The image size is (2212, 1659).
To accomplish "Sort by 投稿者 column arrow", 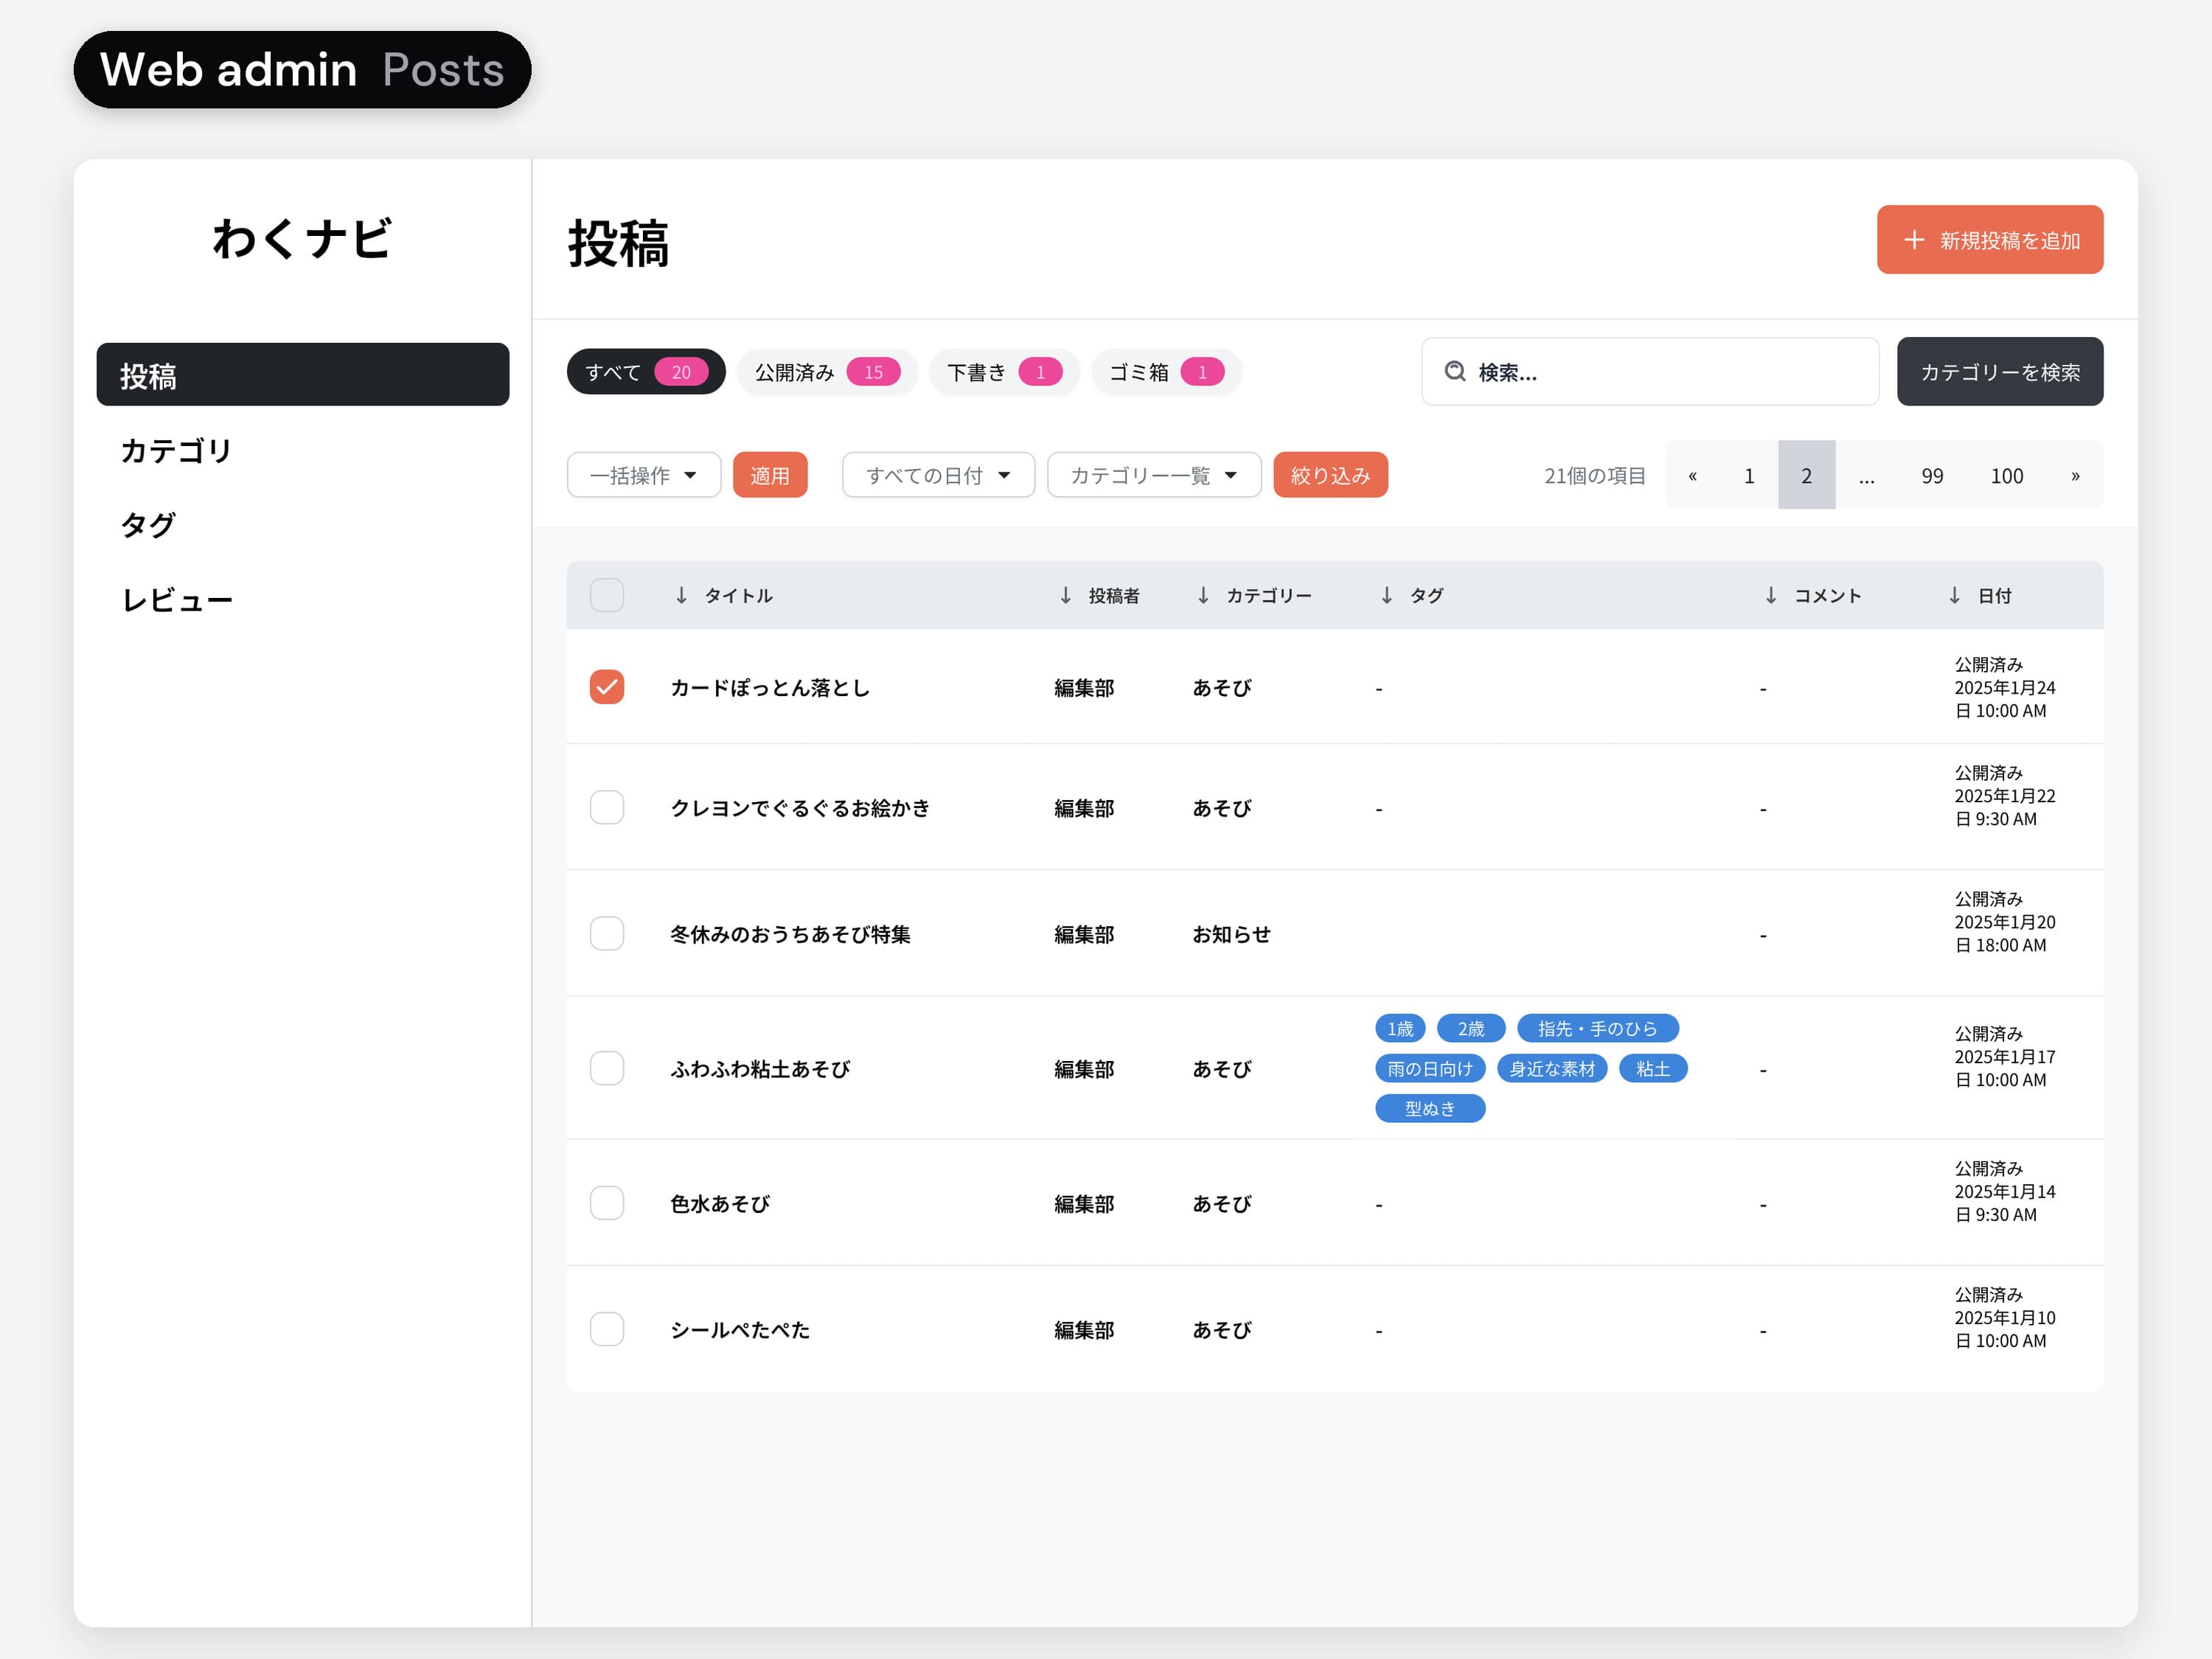I will pos(1065,595).
